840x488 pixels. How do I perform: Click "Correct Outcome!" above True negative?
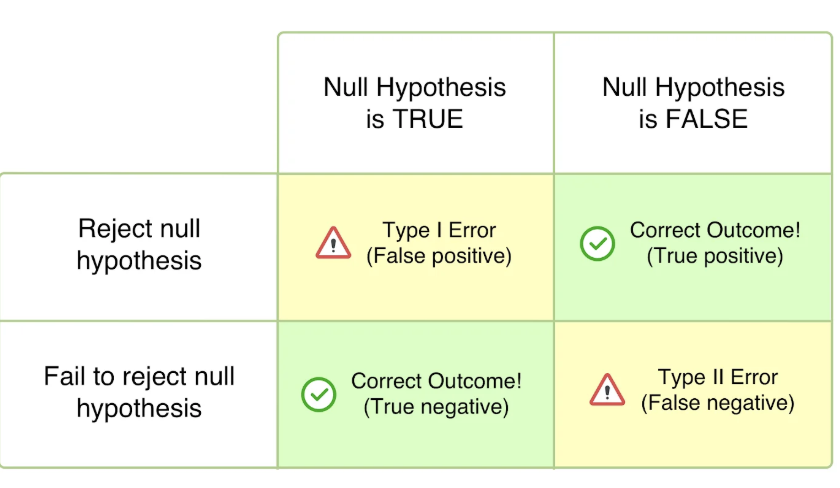click(436, 381)
